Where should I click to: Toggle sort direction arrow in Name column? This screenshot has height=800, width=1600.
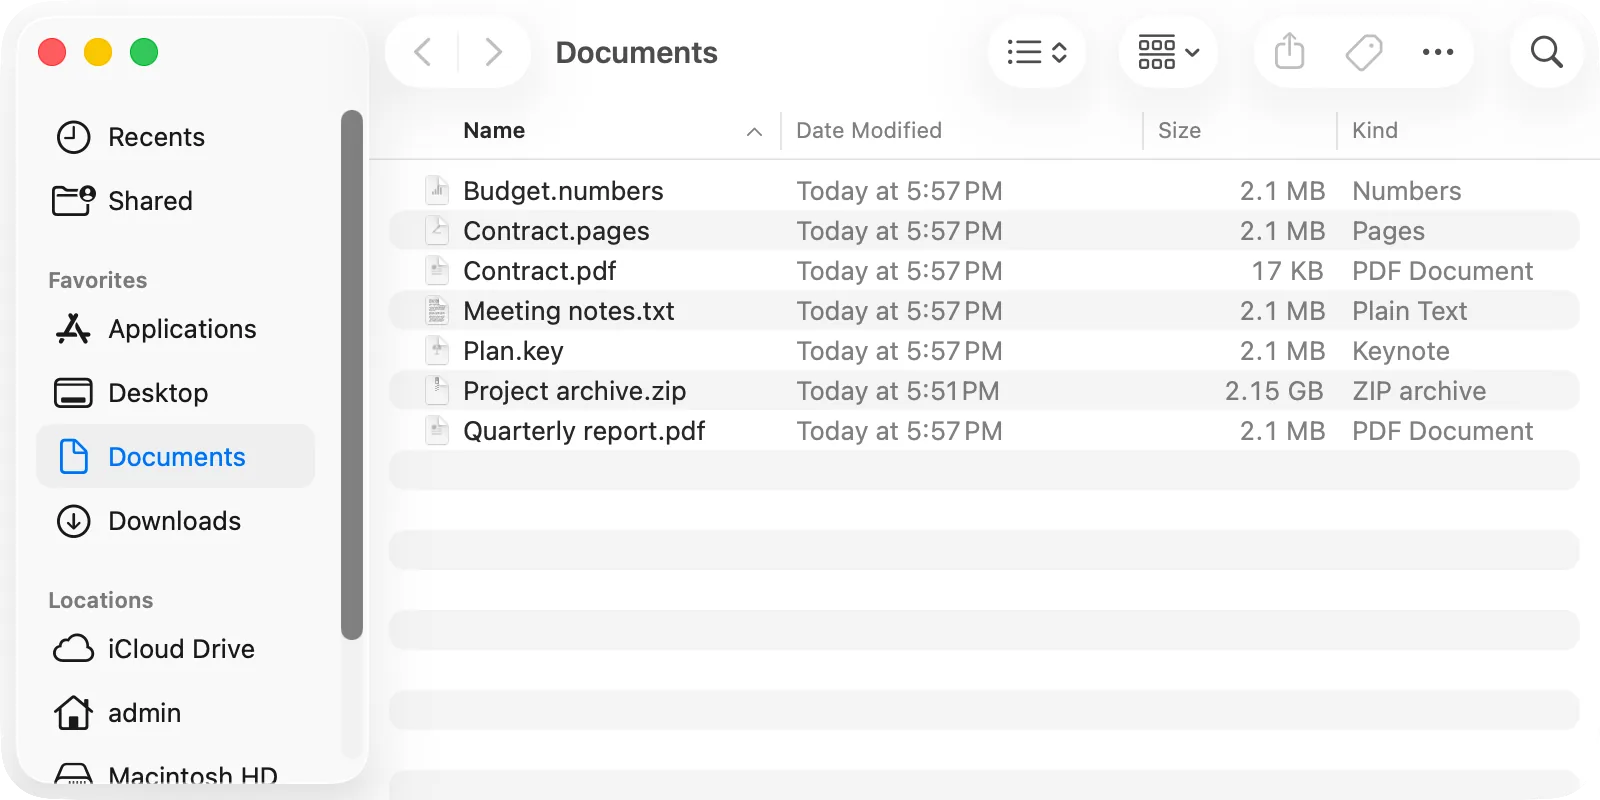(754, 132)
